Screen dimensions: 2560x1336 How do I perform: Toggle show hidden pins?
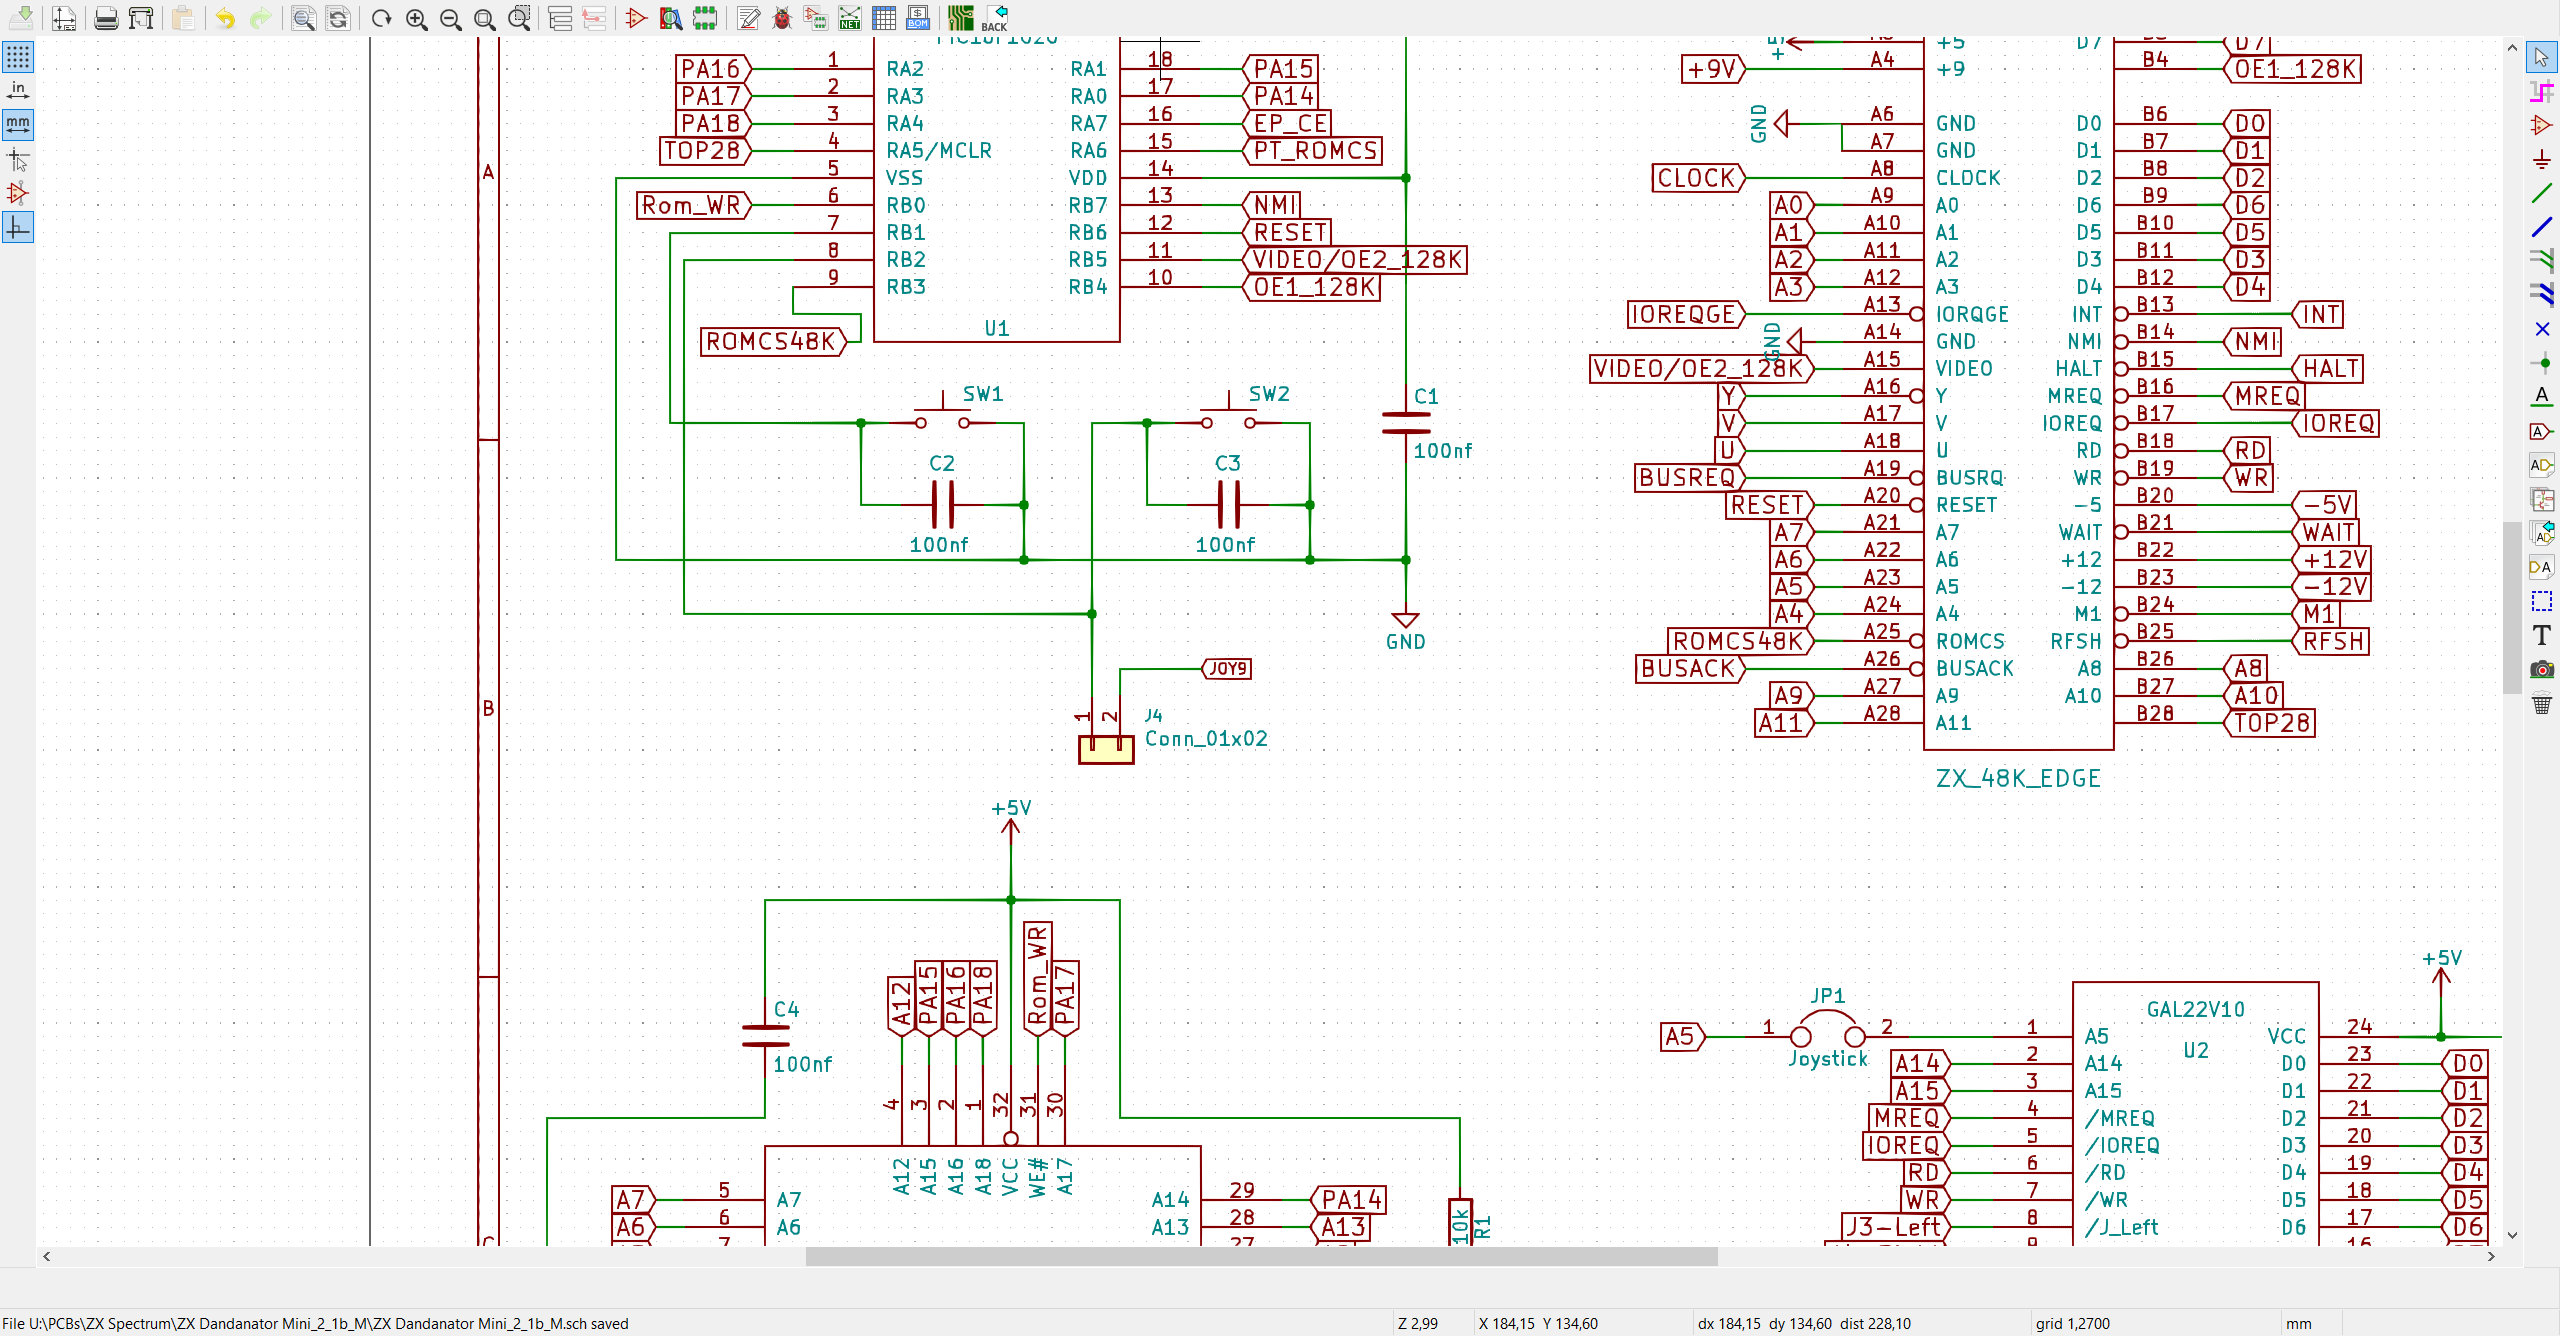coord(18,193)
